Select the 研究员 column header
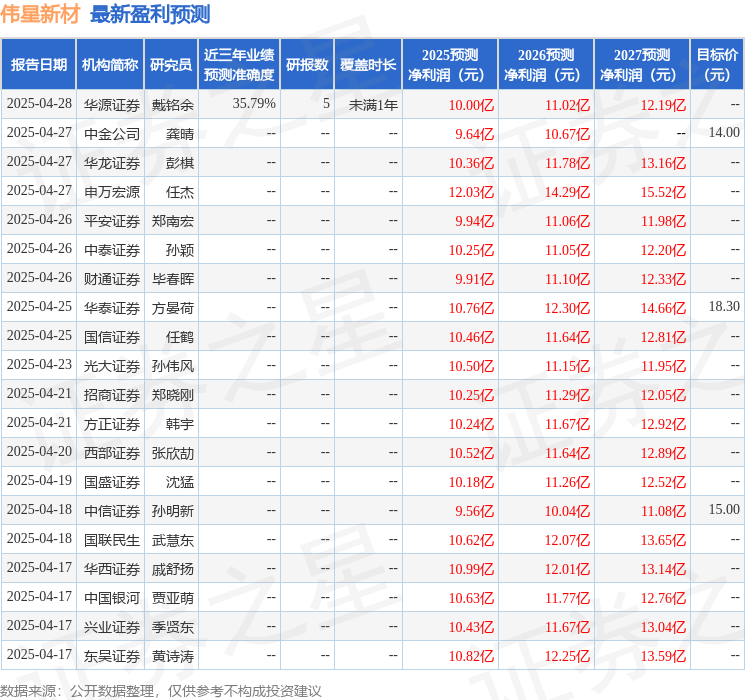 (171, 65)
